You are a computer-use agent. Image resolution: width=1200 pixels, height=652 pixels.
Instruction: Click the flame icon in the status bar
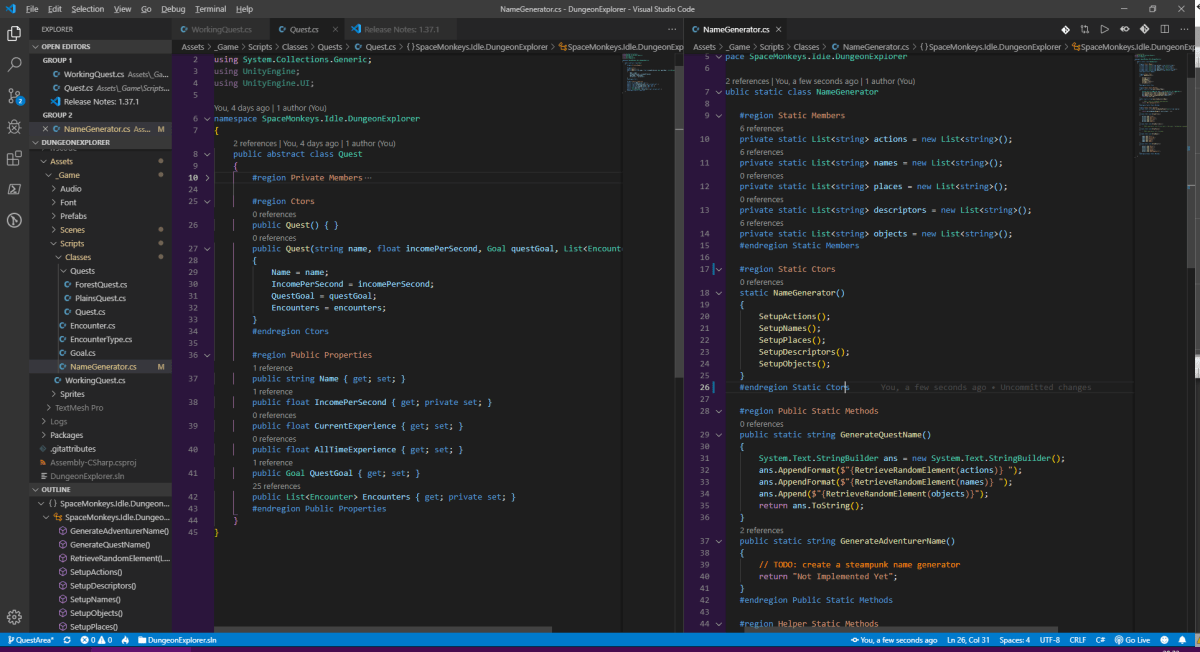pyautogui.click(x=125, y=640)
